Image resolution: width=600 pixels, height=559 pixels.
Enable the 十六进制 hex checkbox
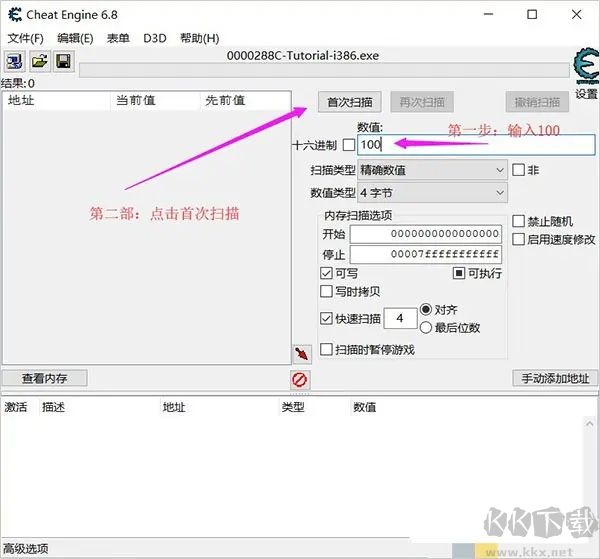[348, 145]
